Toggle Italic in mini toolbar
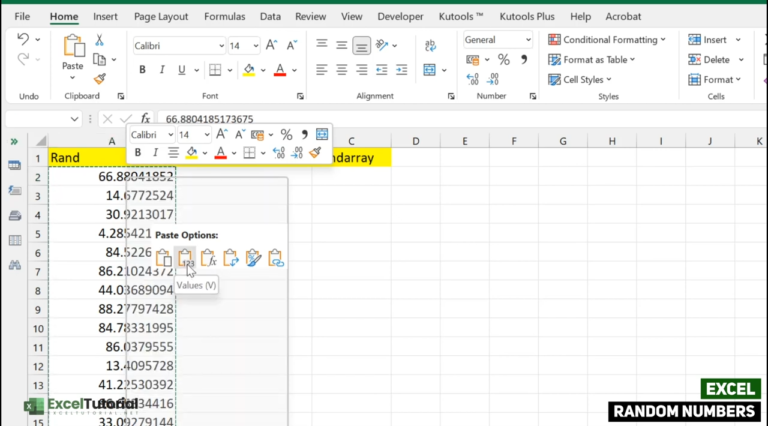Image resolution: width=768 pixels, height=426 pixels. coord(155,153)
